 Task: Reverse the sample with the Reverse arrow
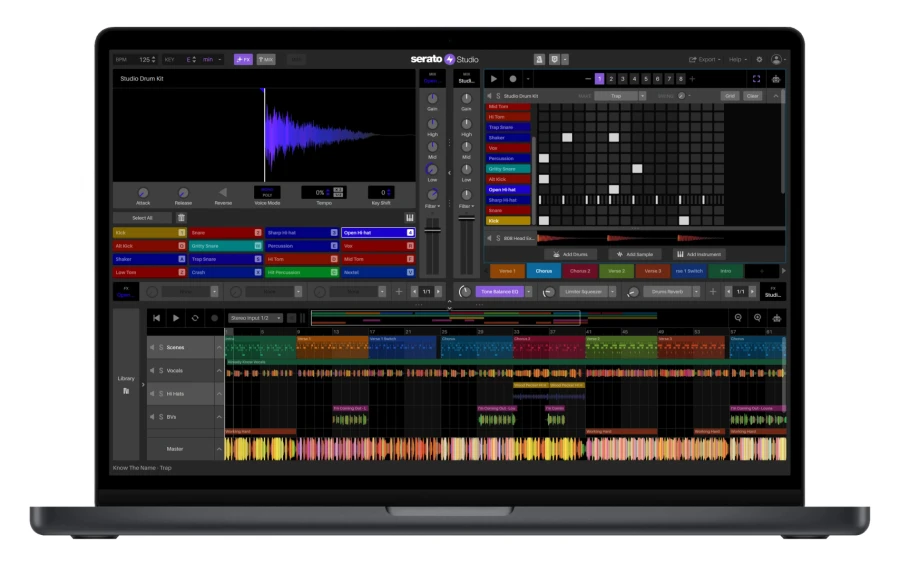click(223, 192)
